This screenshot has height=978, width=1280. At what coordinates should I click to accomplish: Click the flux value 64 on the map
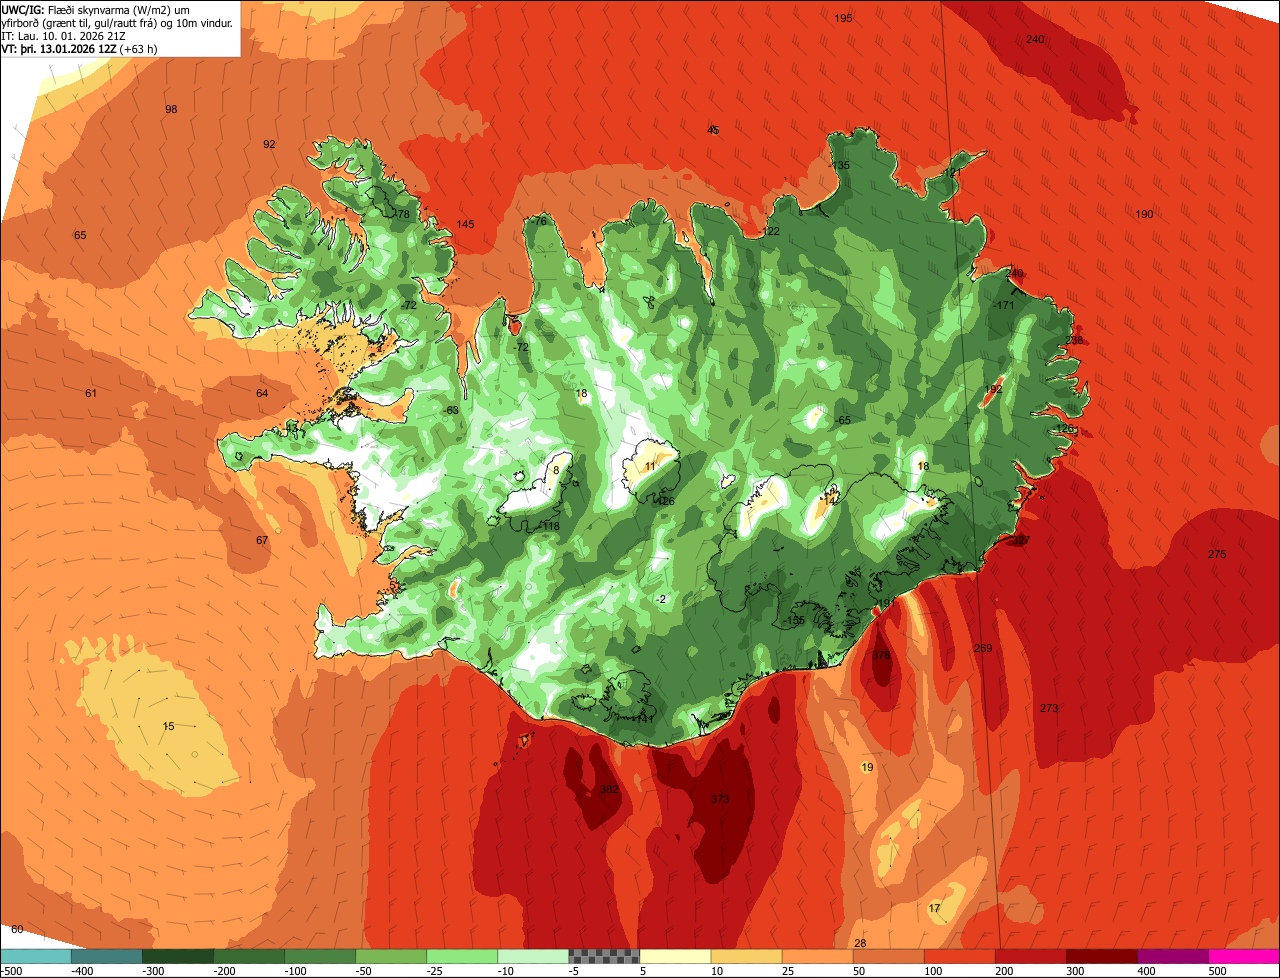click(x=262, y=393)
